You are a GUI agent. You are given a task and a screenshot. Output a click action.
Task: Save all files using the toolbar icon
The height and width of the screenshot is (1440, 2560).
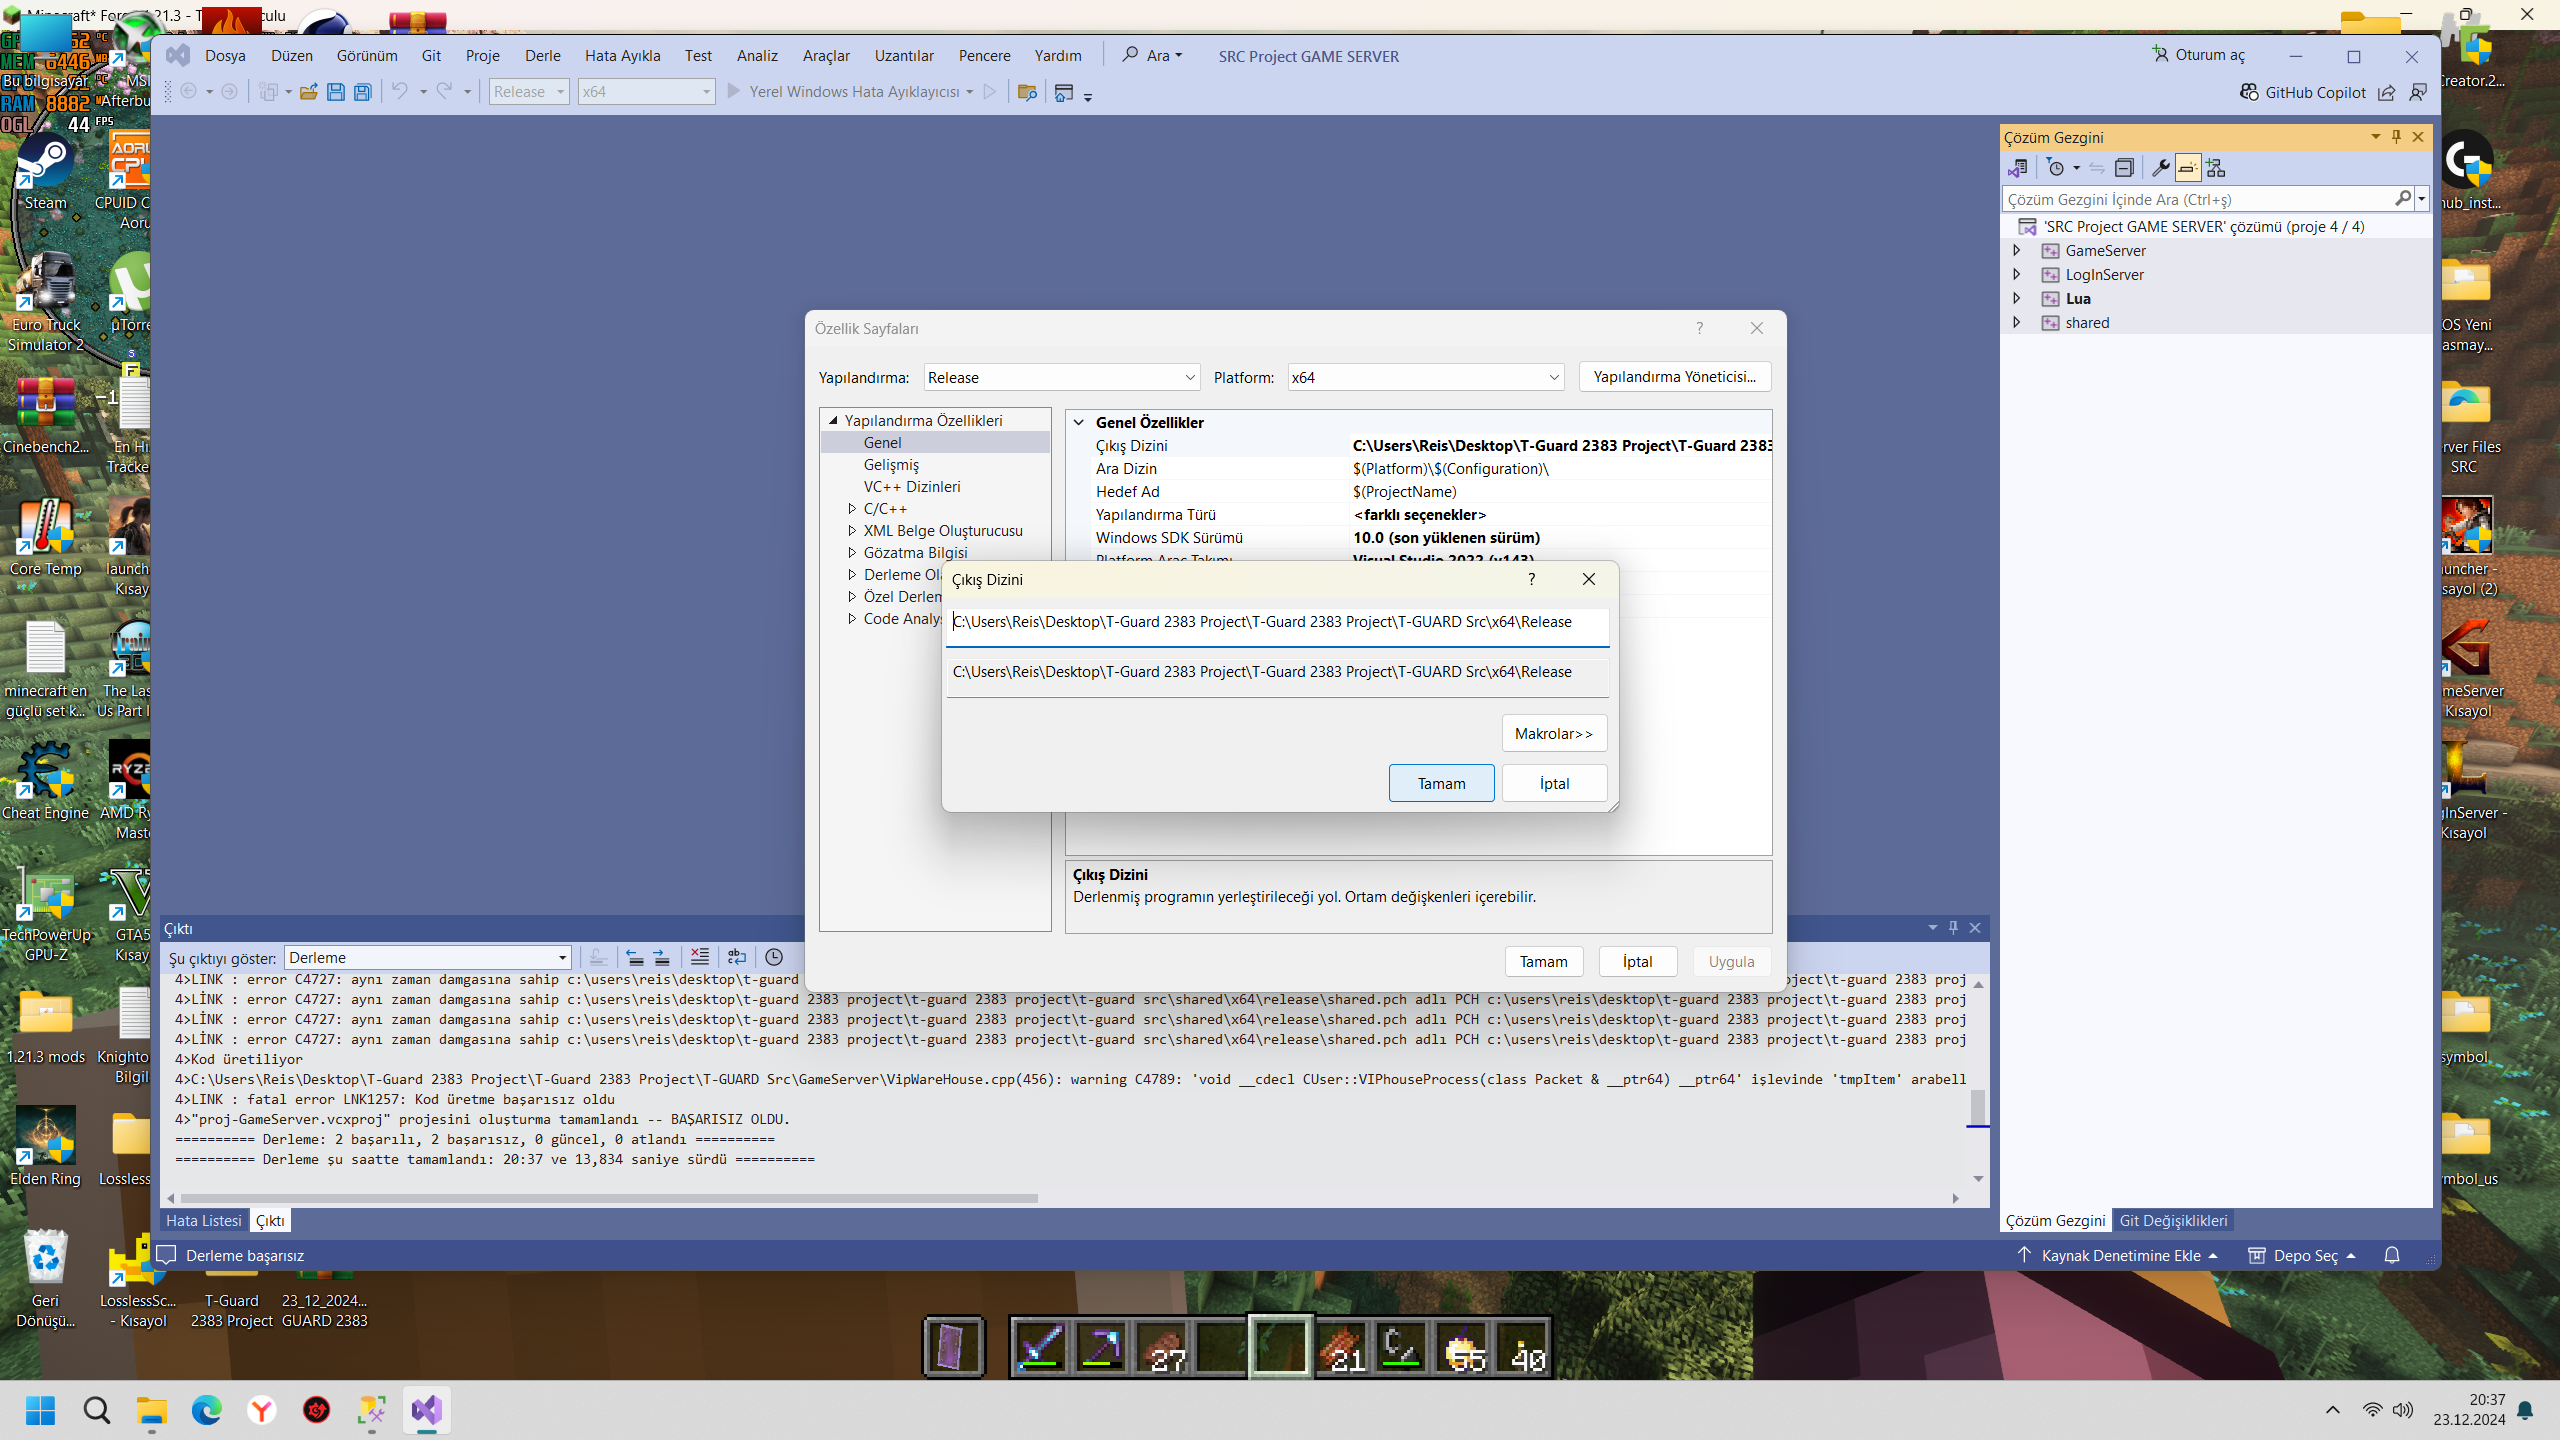point(362,92)
